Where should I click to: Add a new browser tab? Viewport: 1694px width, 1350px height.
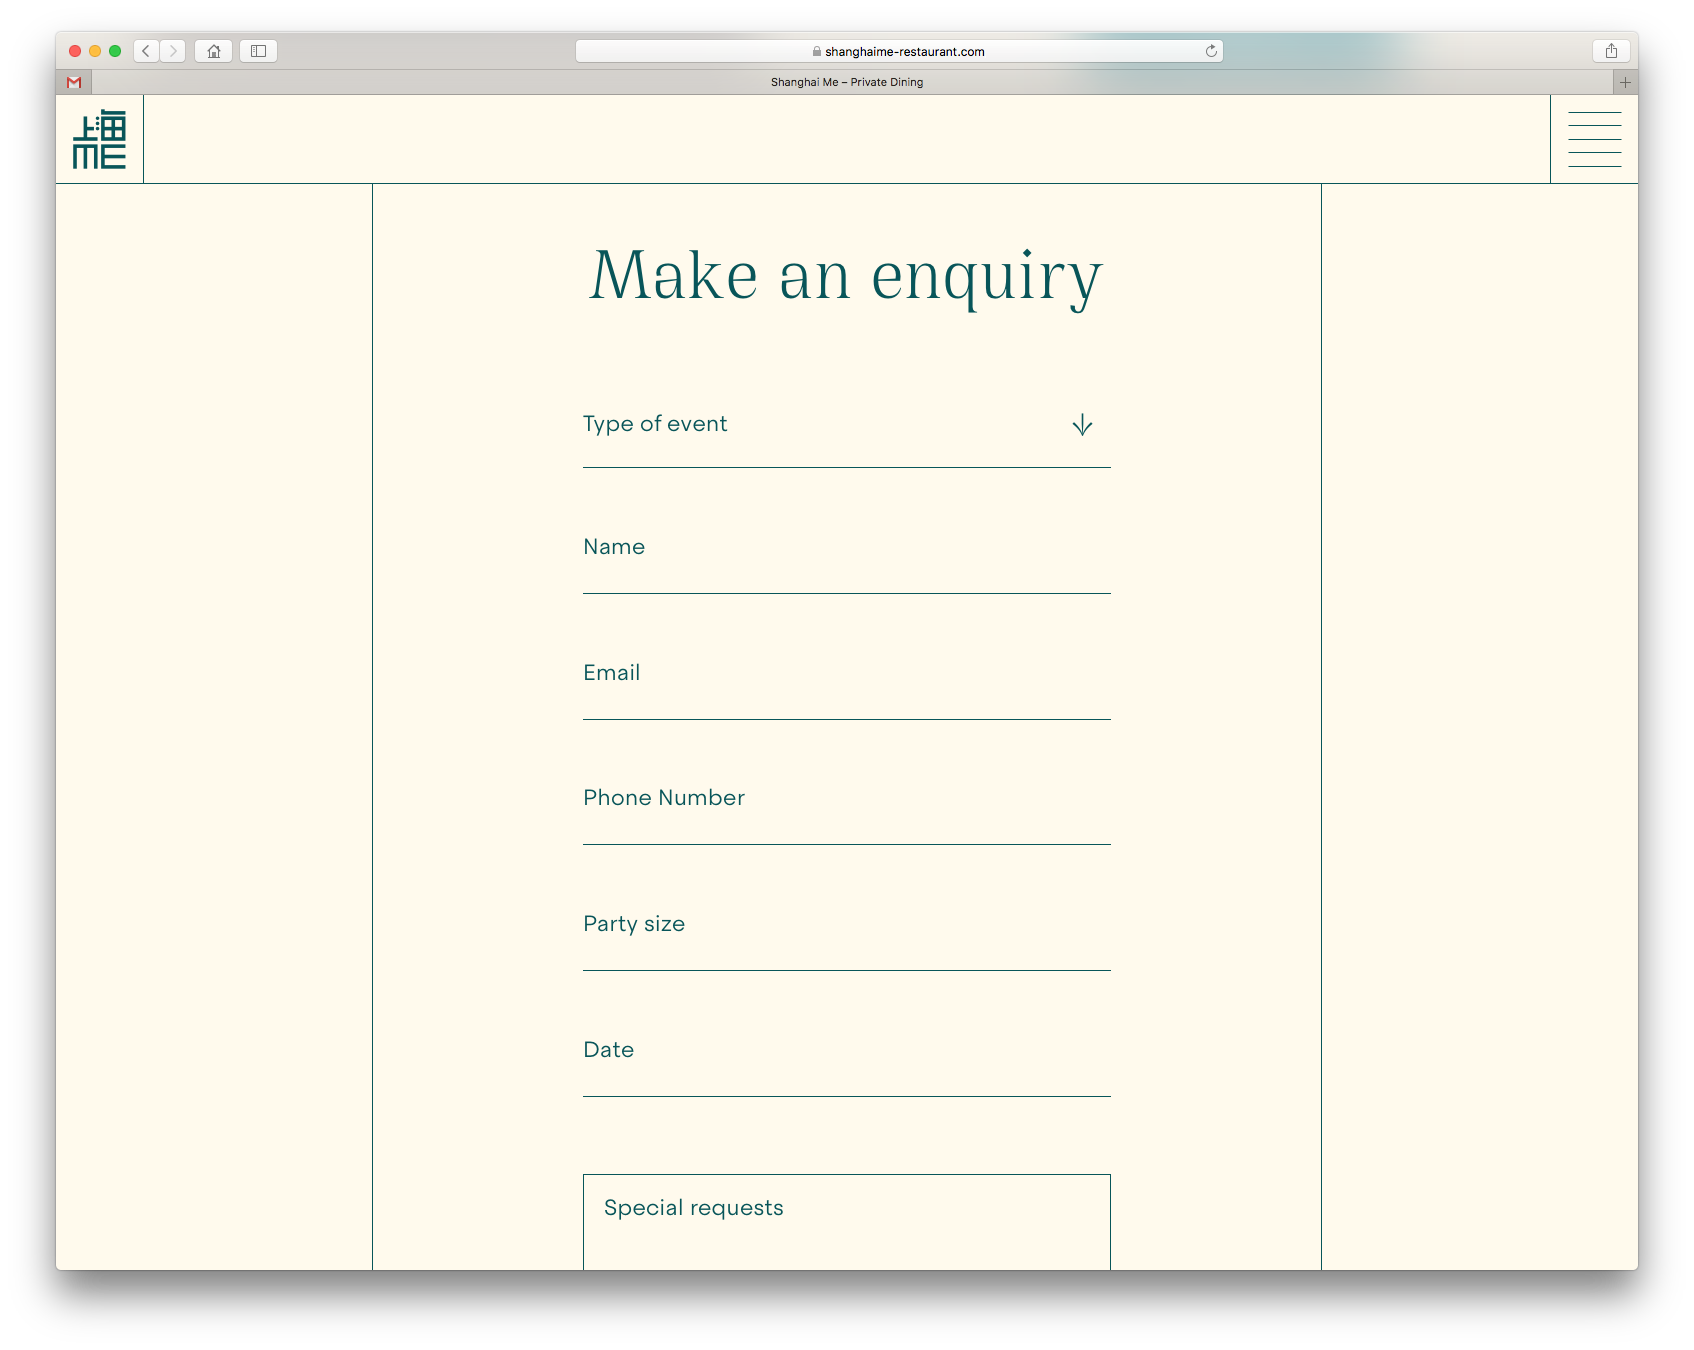coord(1625,82)
